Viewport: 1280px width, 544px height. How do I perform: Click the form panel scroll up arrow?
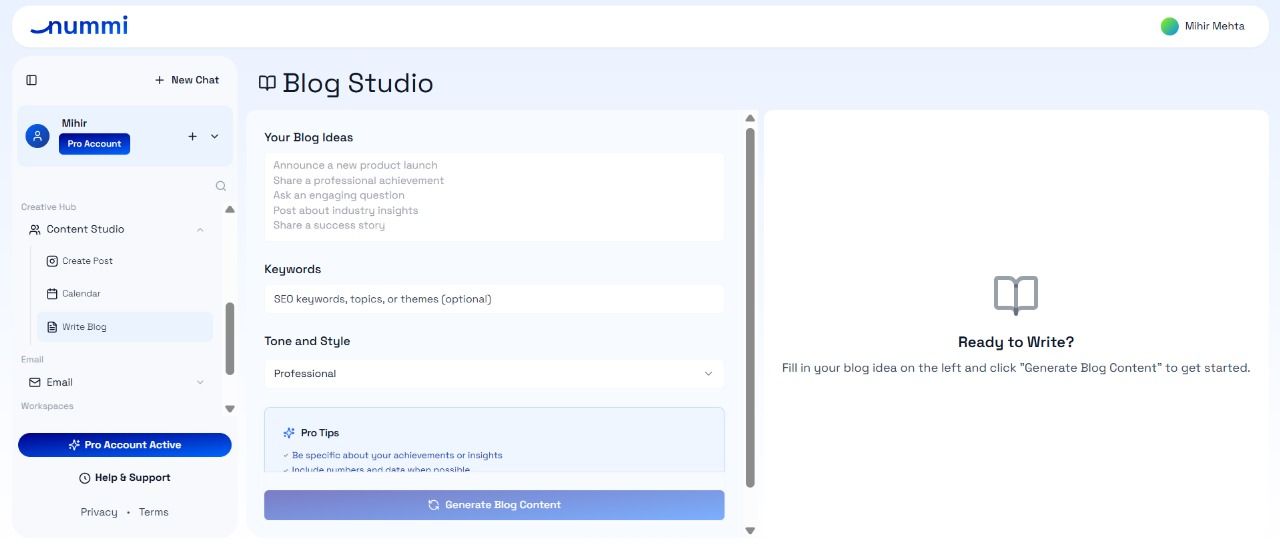pos(750,119)
